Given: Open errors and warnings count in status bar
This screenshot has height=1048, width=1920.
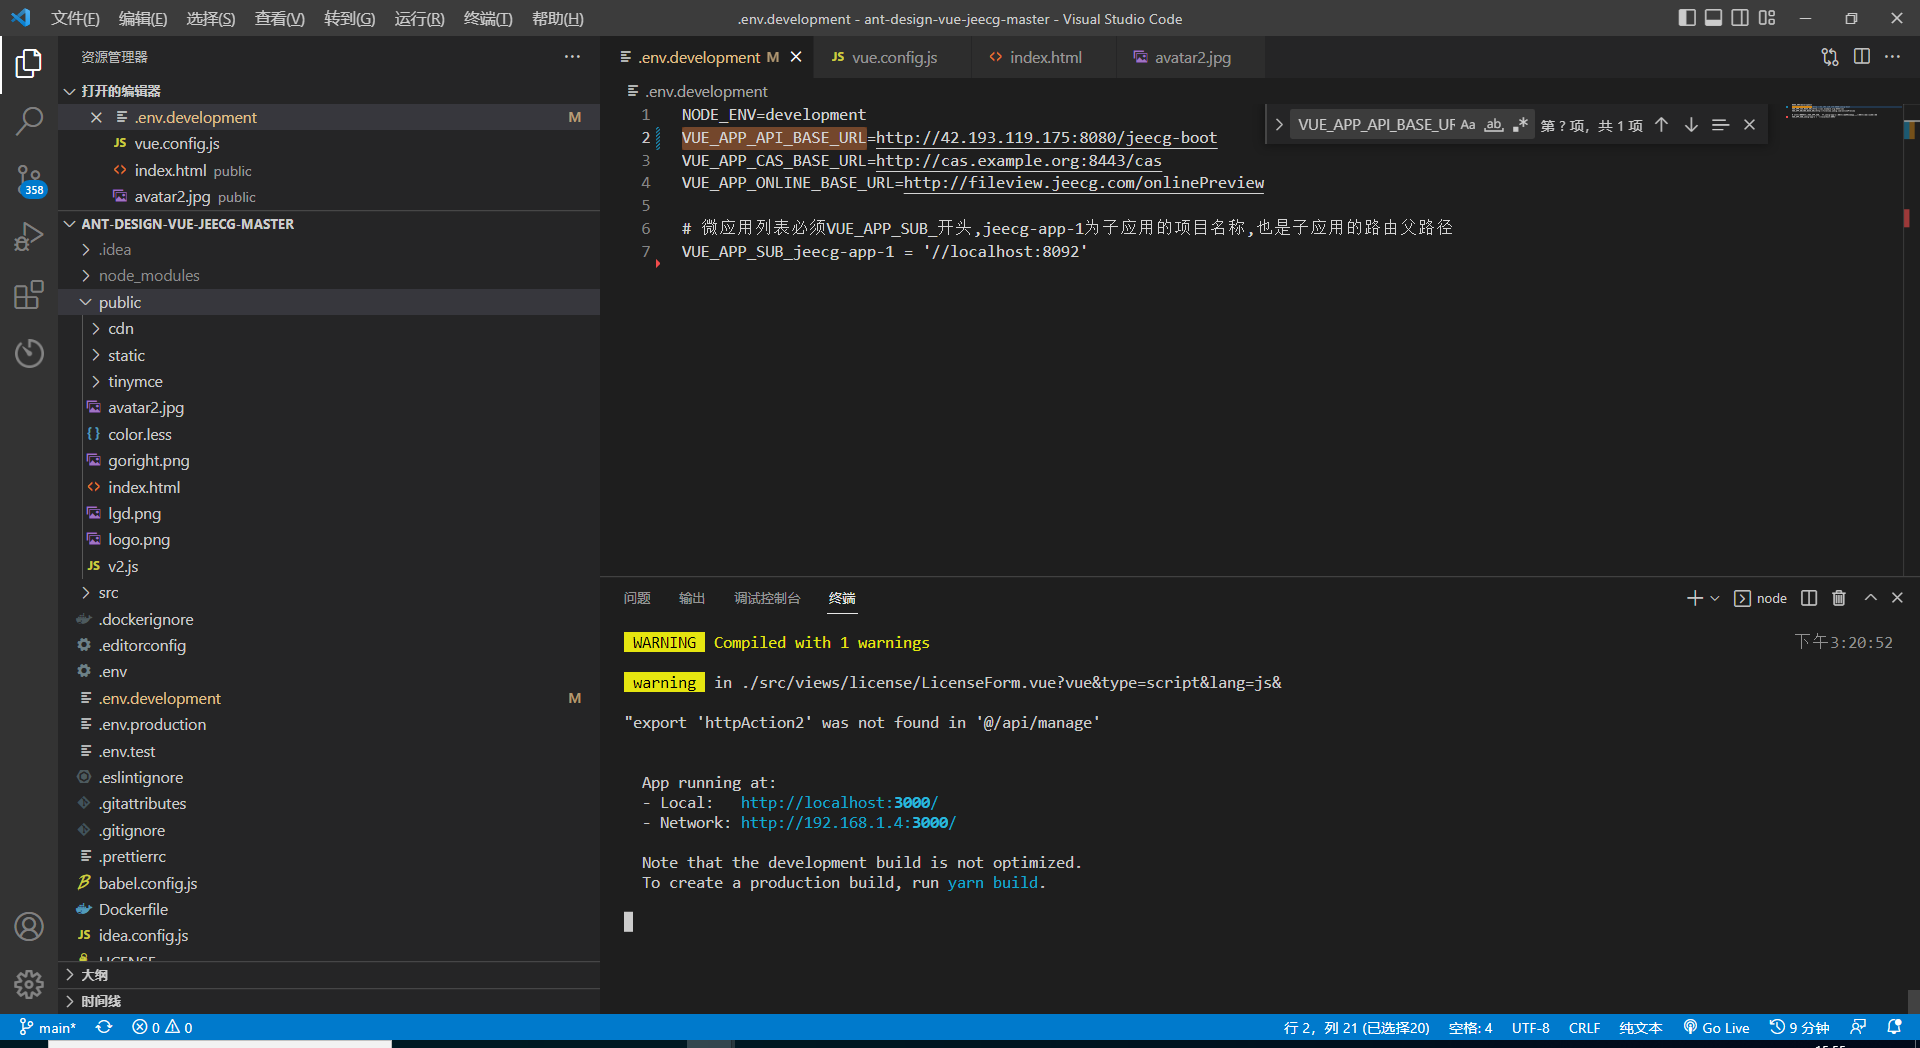Looking at the screenshot, I should [162, 1028].
